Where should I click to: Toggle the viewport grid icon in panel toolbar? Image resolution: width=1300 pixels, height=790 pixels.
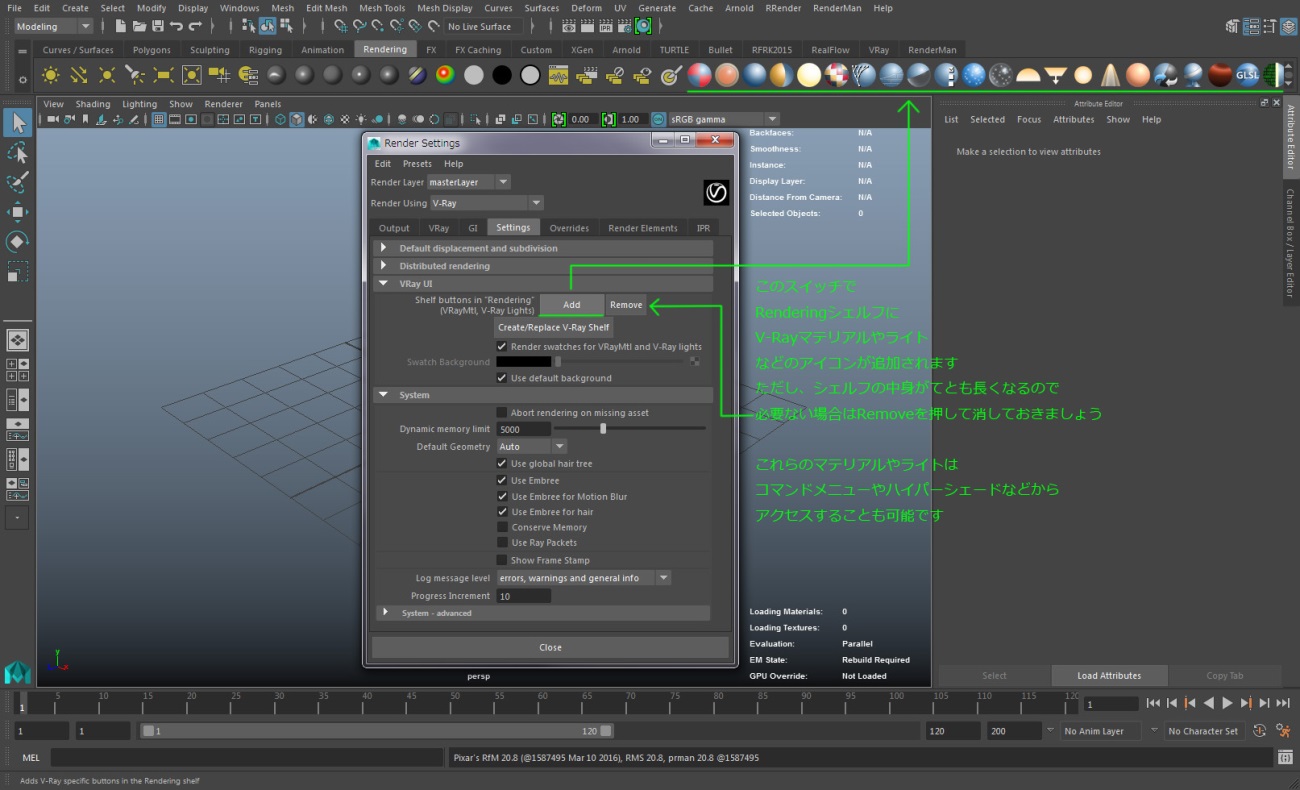158,120
